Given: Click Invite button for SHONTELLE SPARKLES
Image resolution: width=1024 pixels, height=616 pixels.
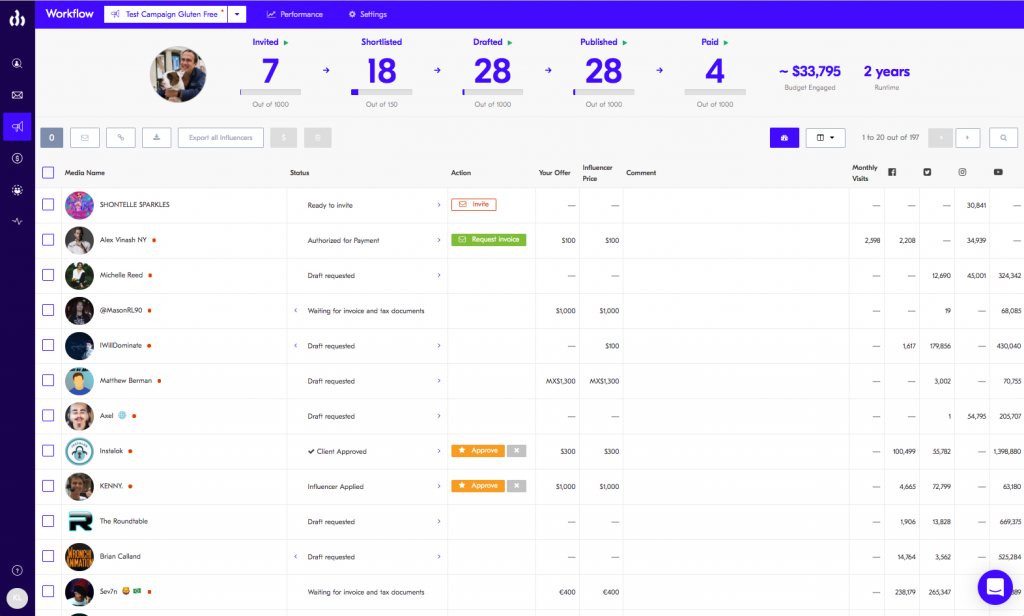Looking at the screenshot, I should pos(473,204).
